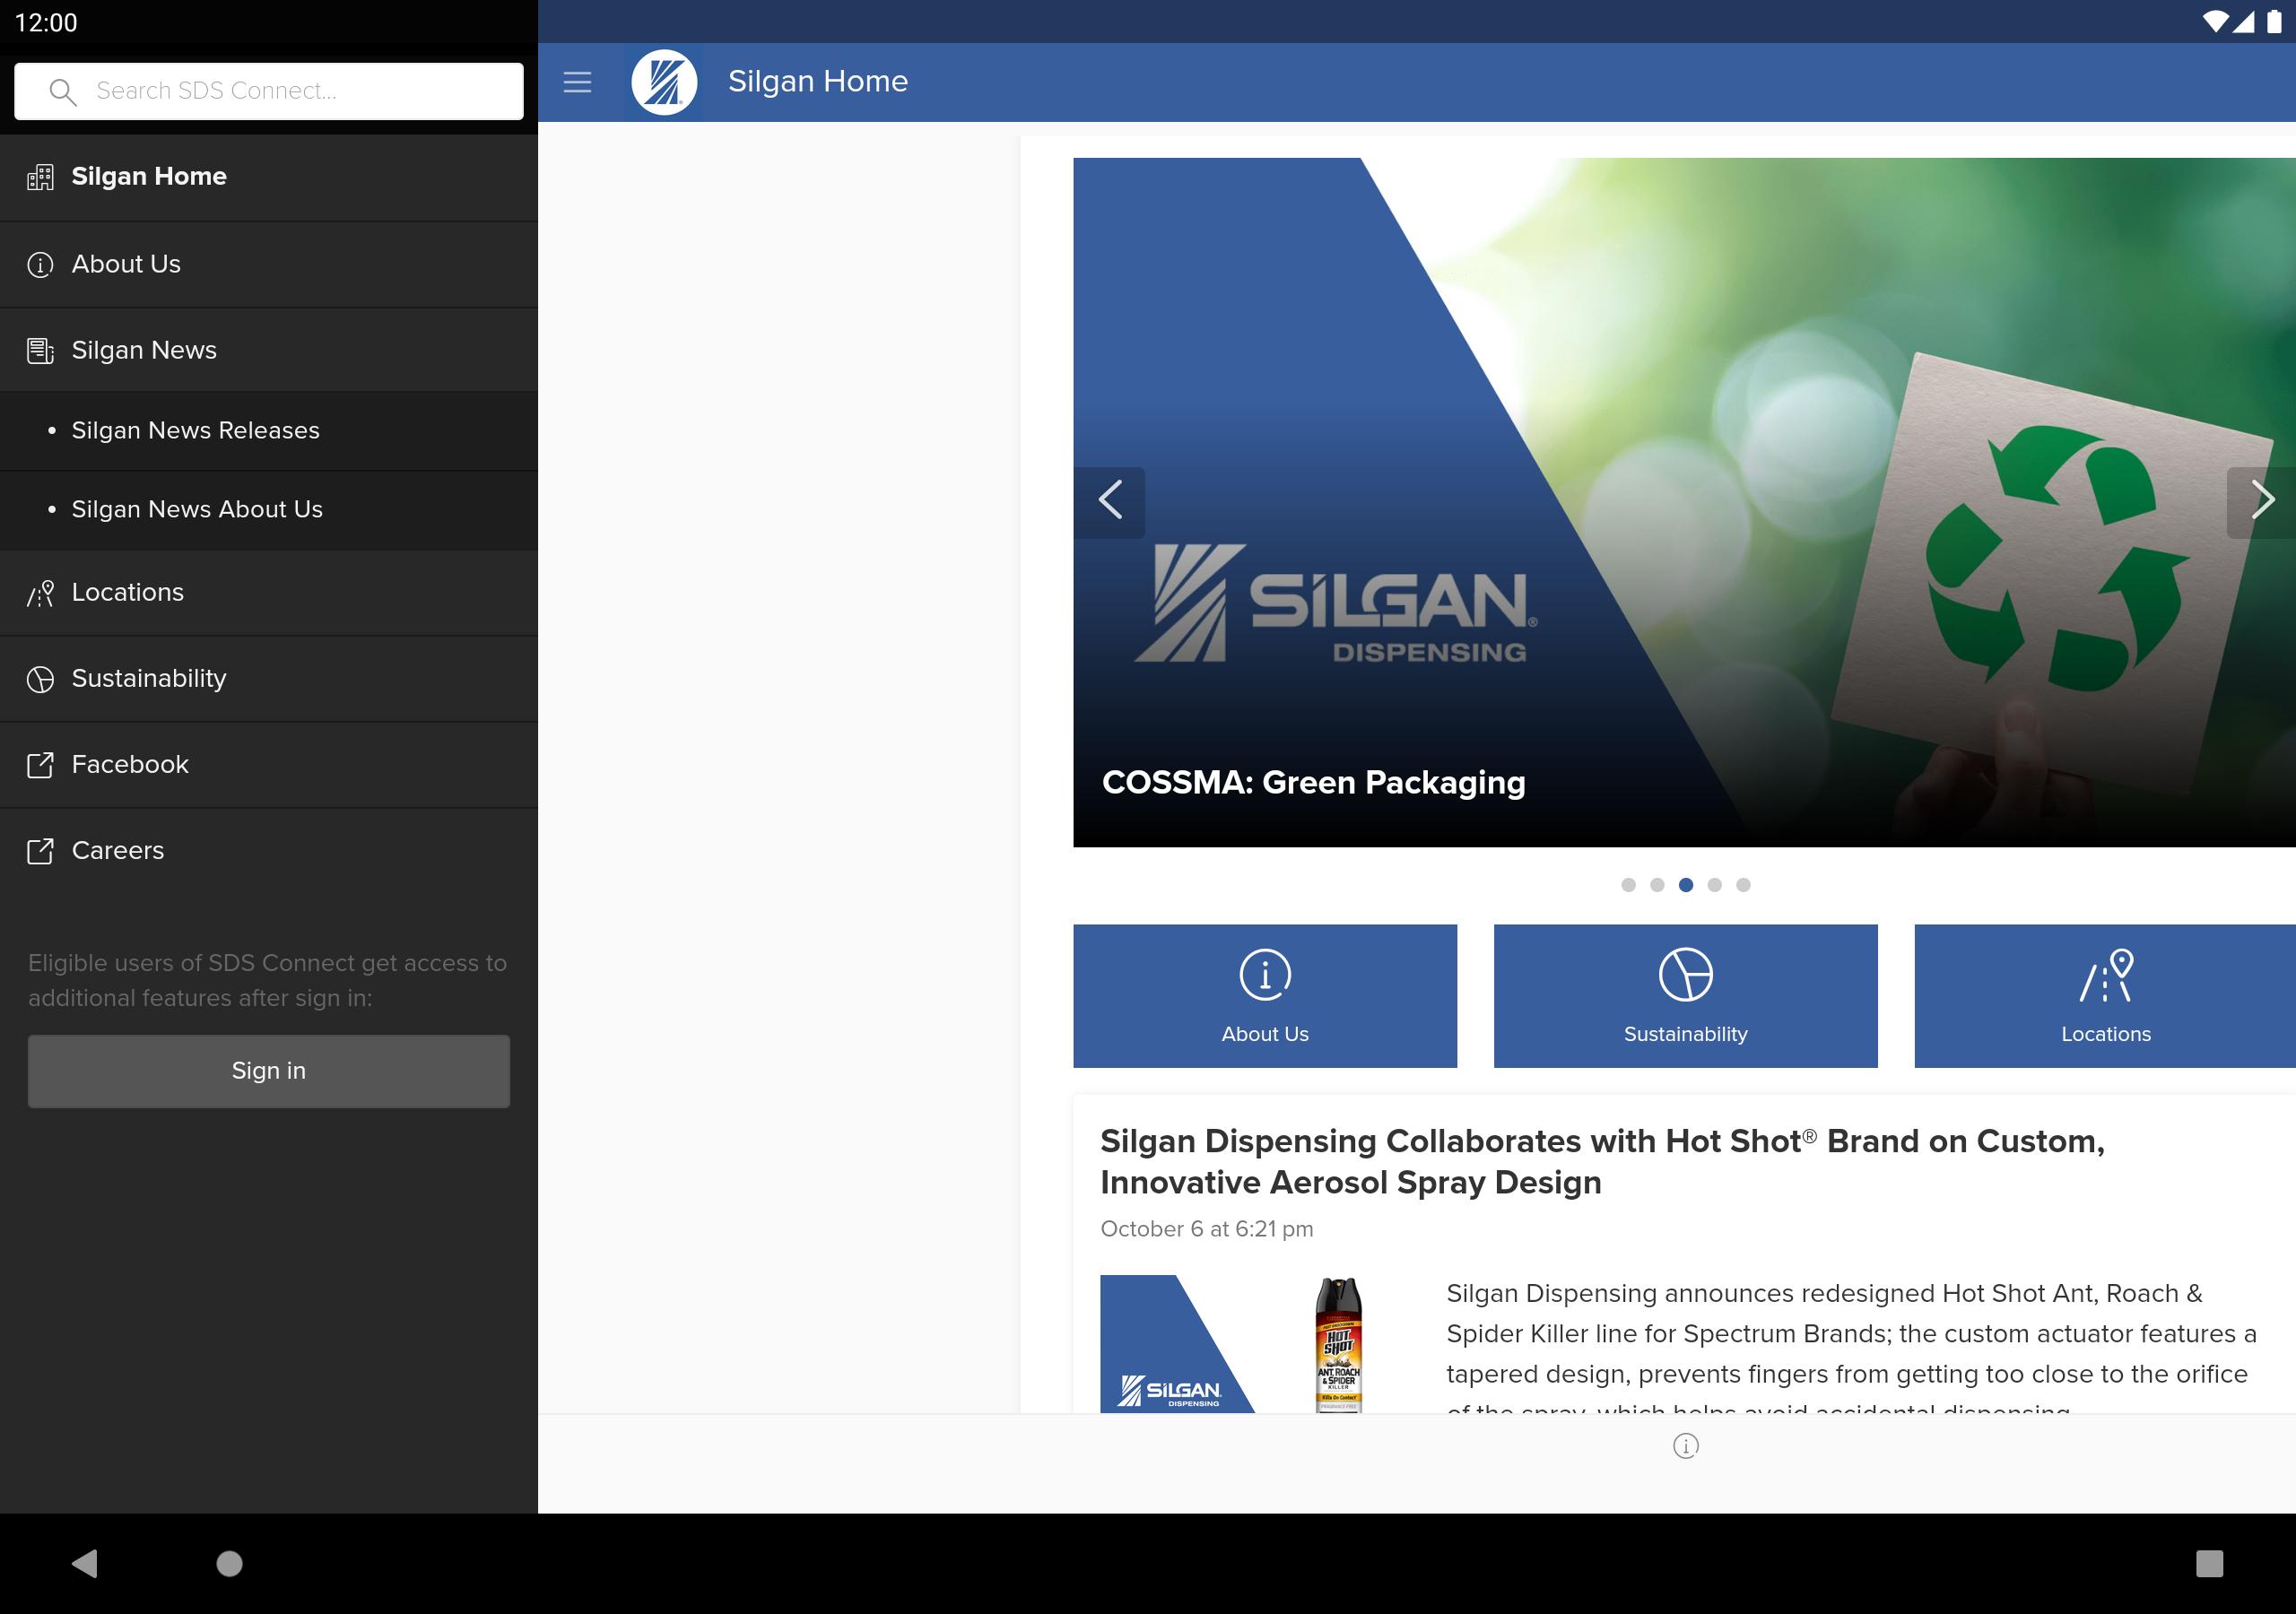
Task: Tap the Android home button
Action: point(229,1563)
